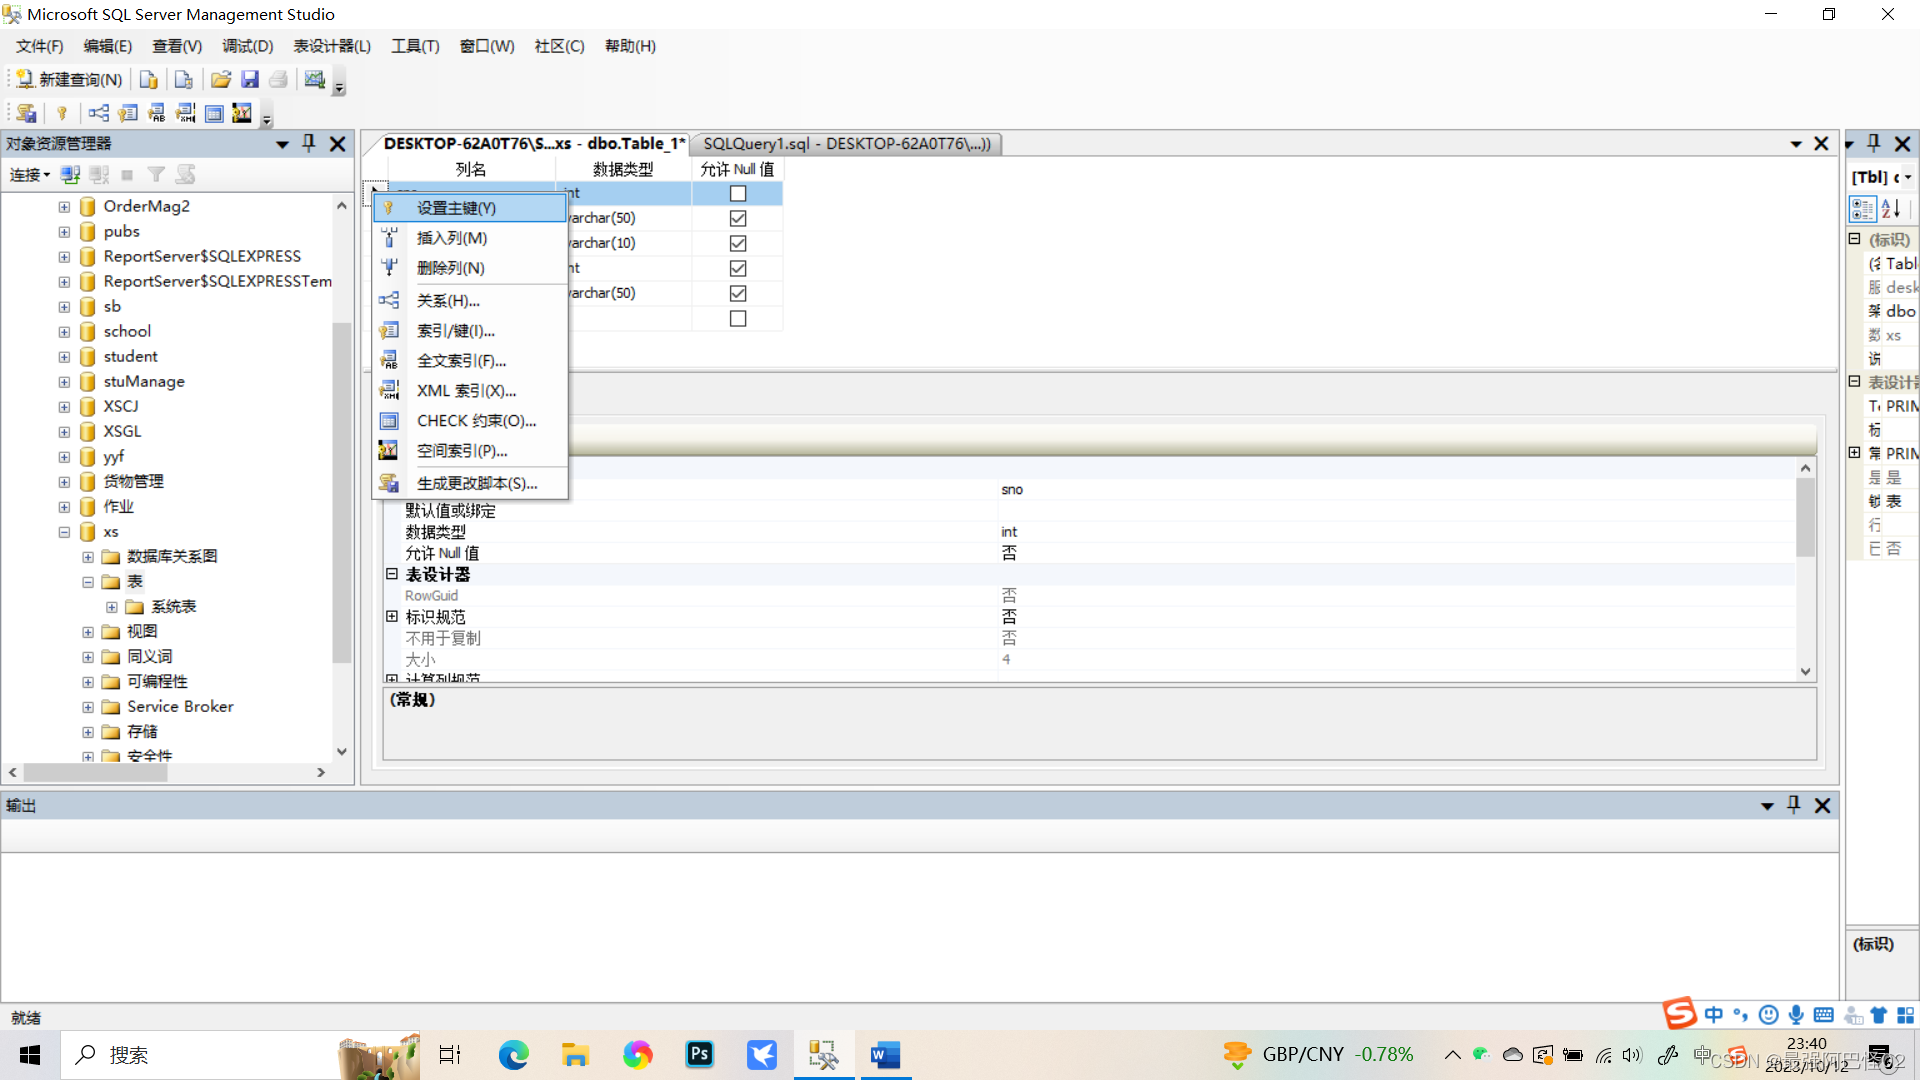
Task: Click the Database Engine Query toolbar icon
Action: pos(149,80)
